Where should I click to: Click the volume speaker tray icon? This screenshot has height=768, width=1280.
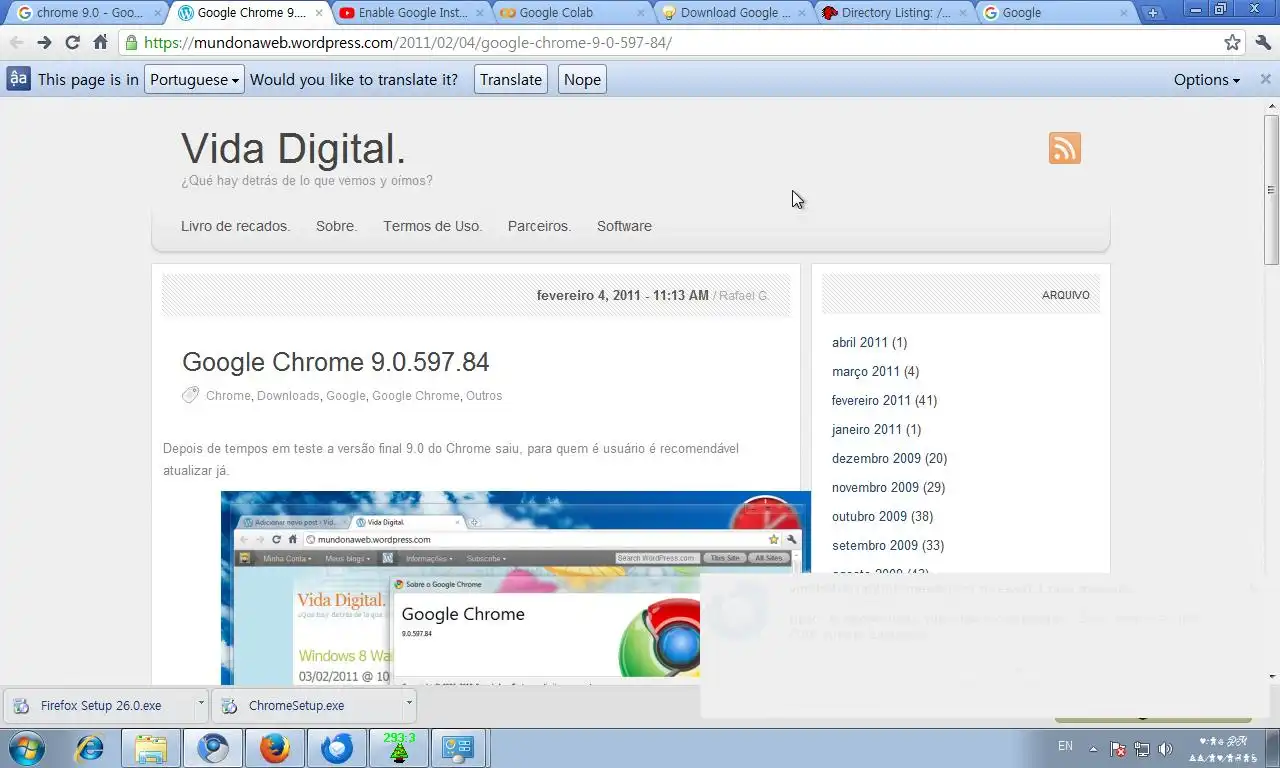point(1165,749)
